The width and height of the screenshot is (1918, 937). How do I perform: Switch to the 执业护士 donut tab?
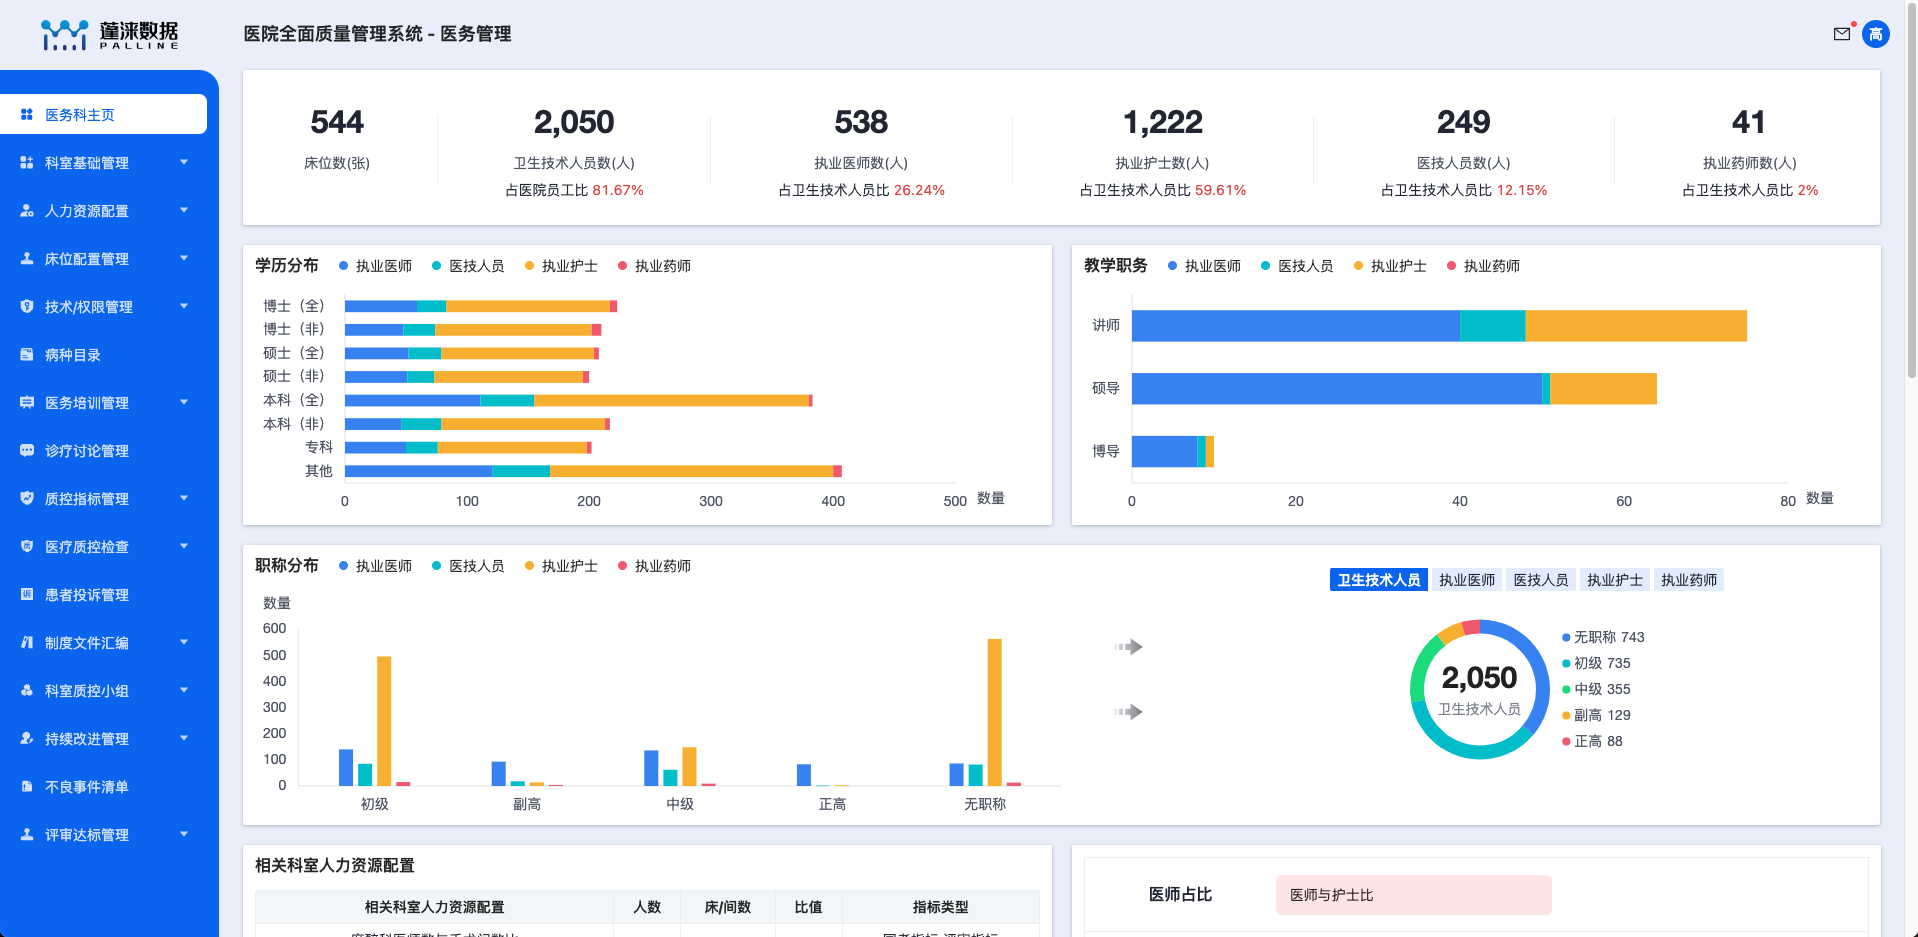point(1615,580)
